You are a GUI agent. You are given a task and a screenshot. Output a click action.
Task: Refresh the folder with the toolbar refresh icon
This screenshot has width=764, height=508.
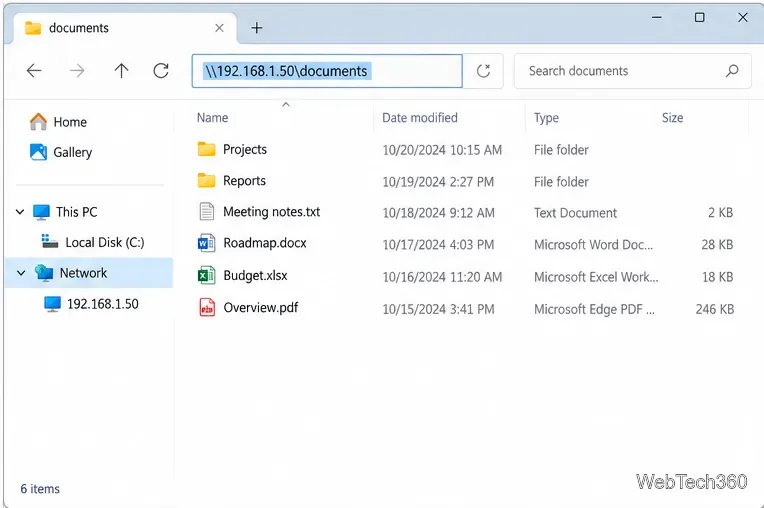[161, 71]
